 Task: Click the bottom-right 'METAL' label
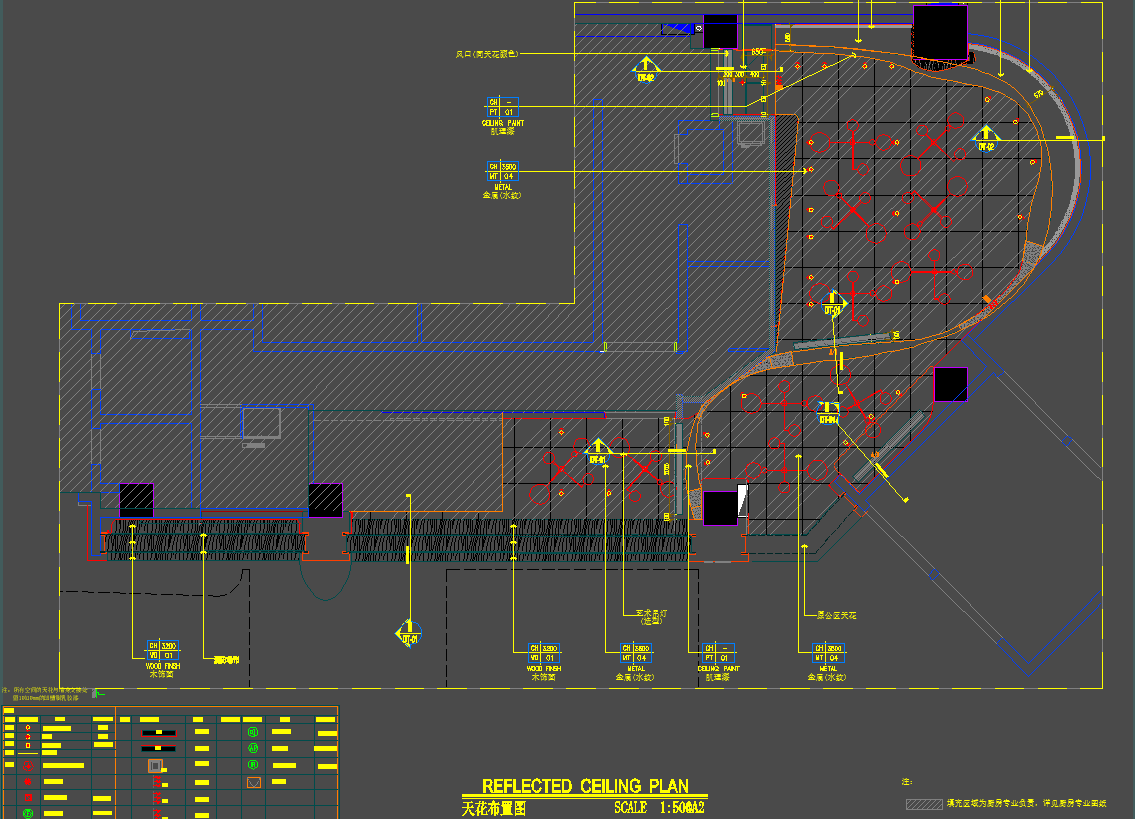click(x=828, y=668)
